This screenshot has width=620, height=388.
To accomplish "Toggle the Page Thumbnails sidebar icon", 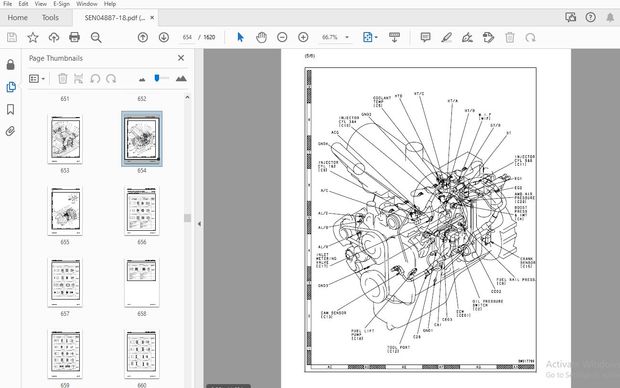I will [x=11, y=87].
